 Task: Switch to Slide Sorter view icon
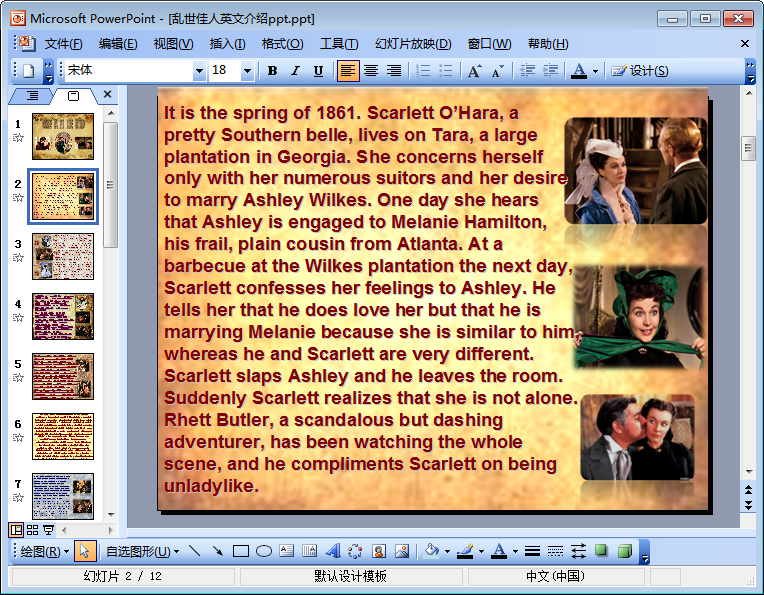[x=33, y=530]
